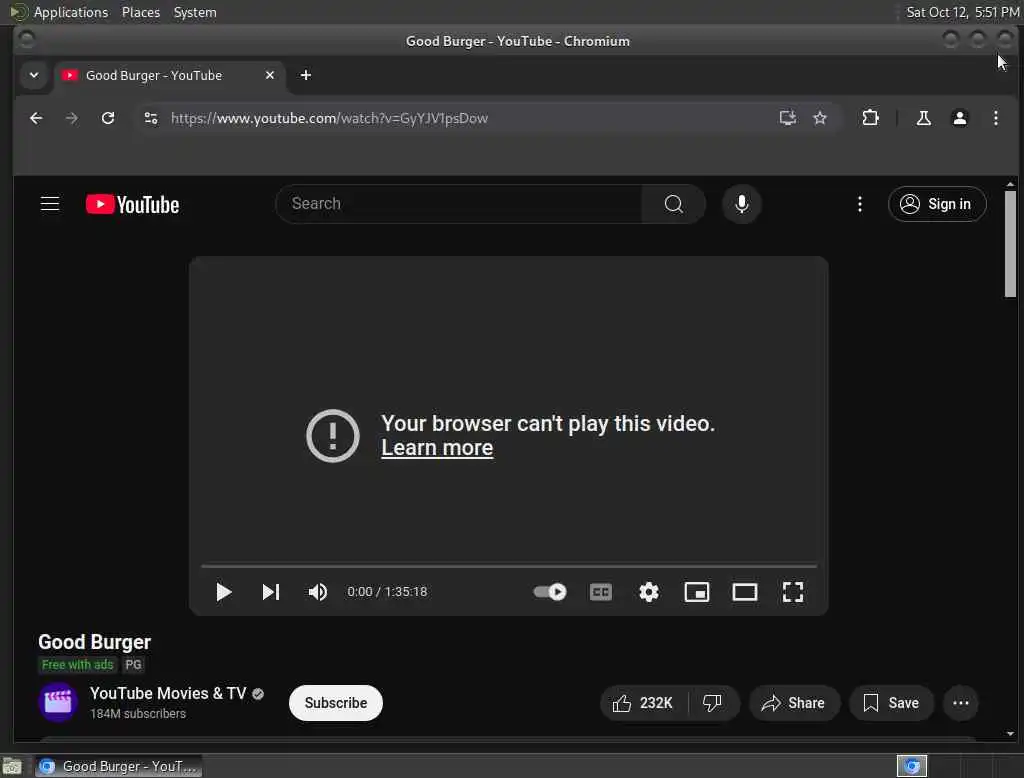This screenshot has width=1024, height=778.
Task: Expand the tab search dropdown
Action: click(34, 75)
